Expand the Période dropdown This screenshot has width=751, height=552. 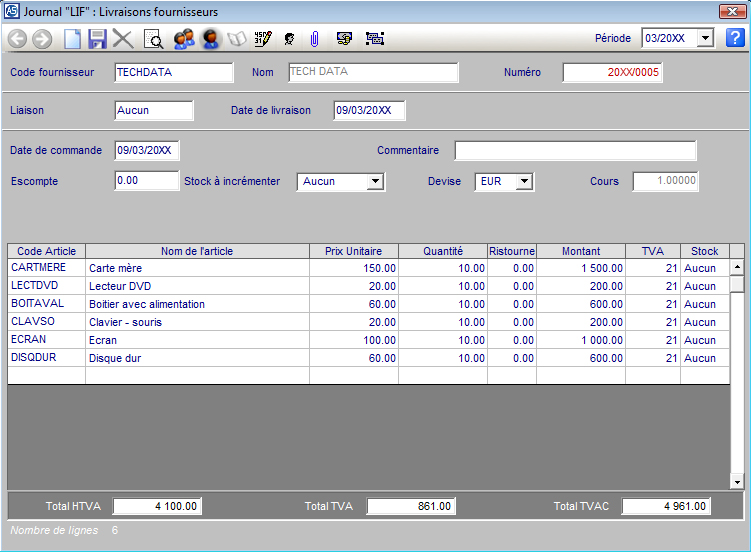coord(705,38)
